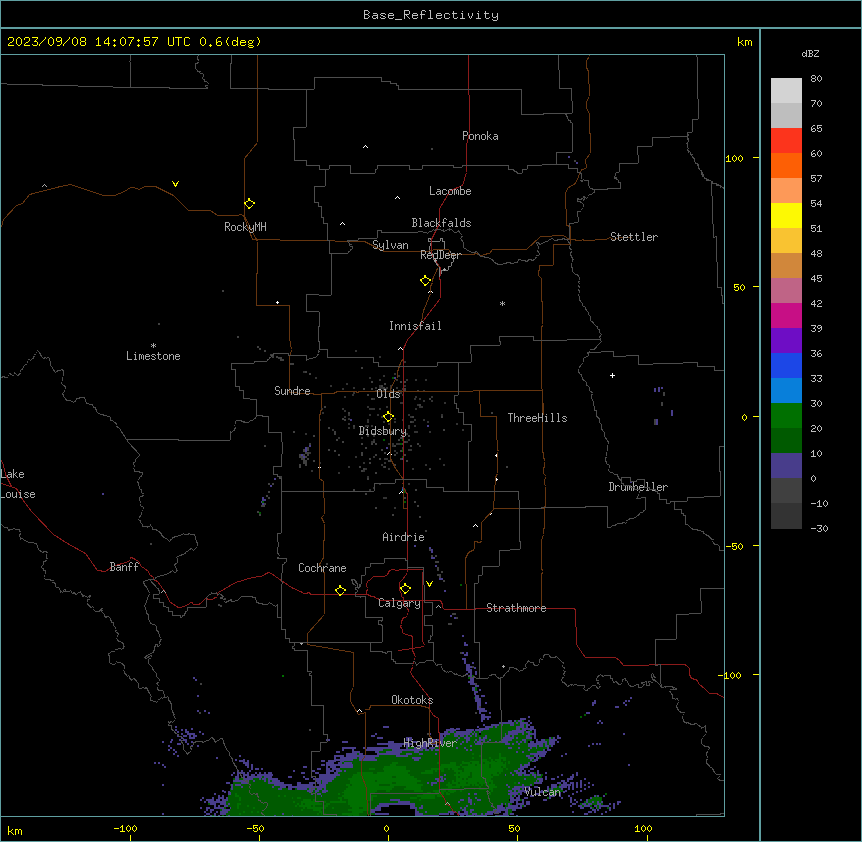Click the km unit label at top right
The image size is (862, 842).
click(x=744, y=42)
